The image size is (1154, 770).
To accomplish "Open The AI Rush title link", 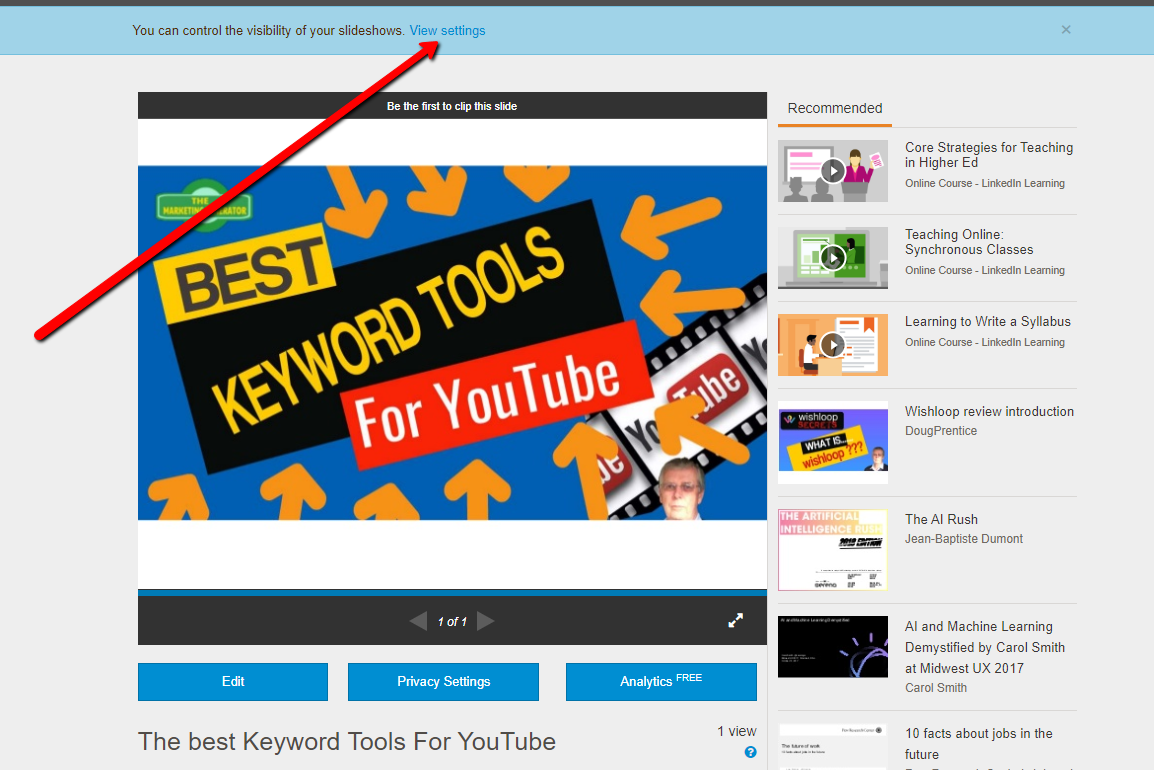I will (941, 520).
